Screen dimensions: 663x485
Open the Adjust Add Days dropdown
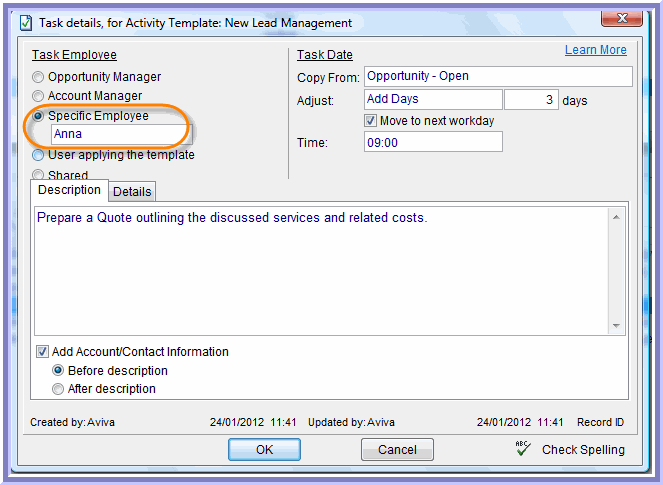(x=433, y=100)
